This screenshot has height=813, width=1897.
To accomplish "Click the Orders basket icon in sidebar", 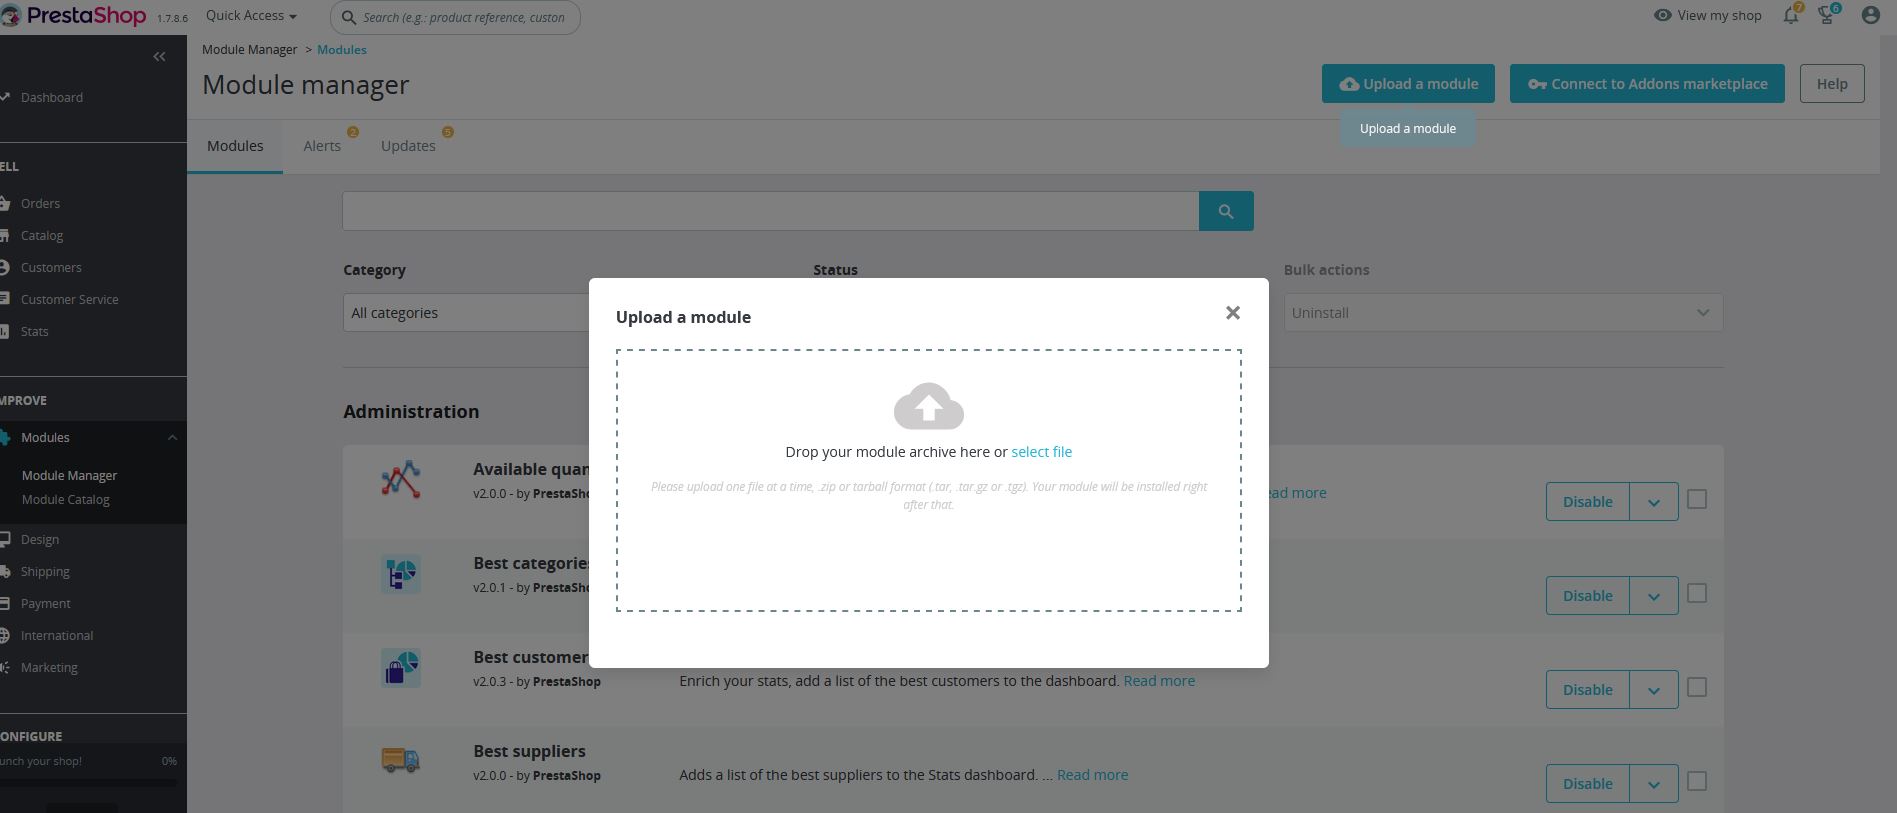I will [x=5, y=203].
